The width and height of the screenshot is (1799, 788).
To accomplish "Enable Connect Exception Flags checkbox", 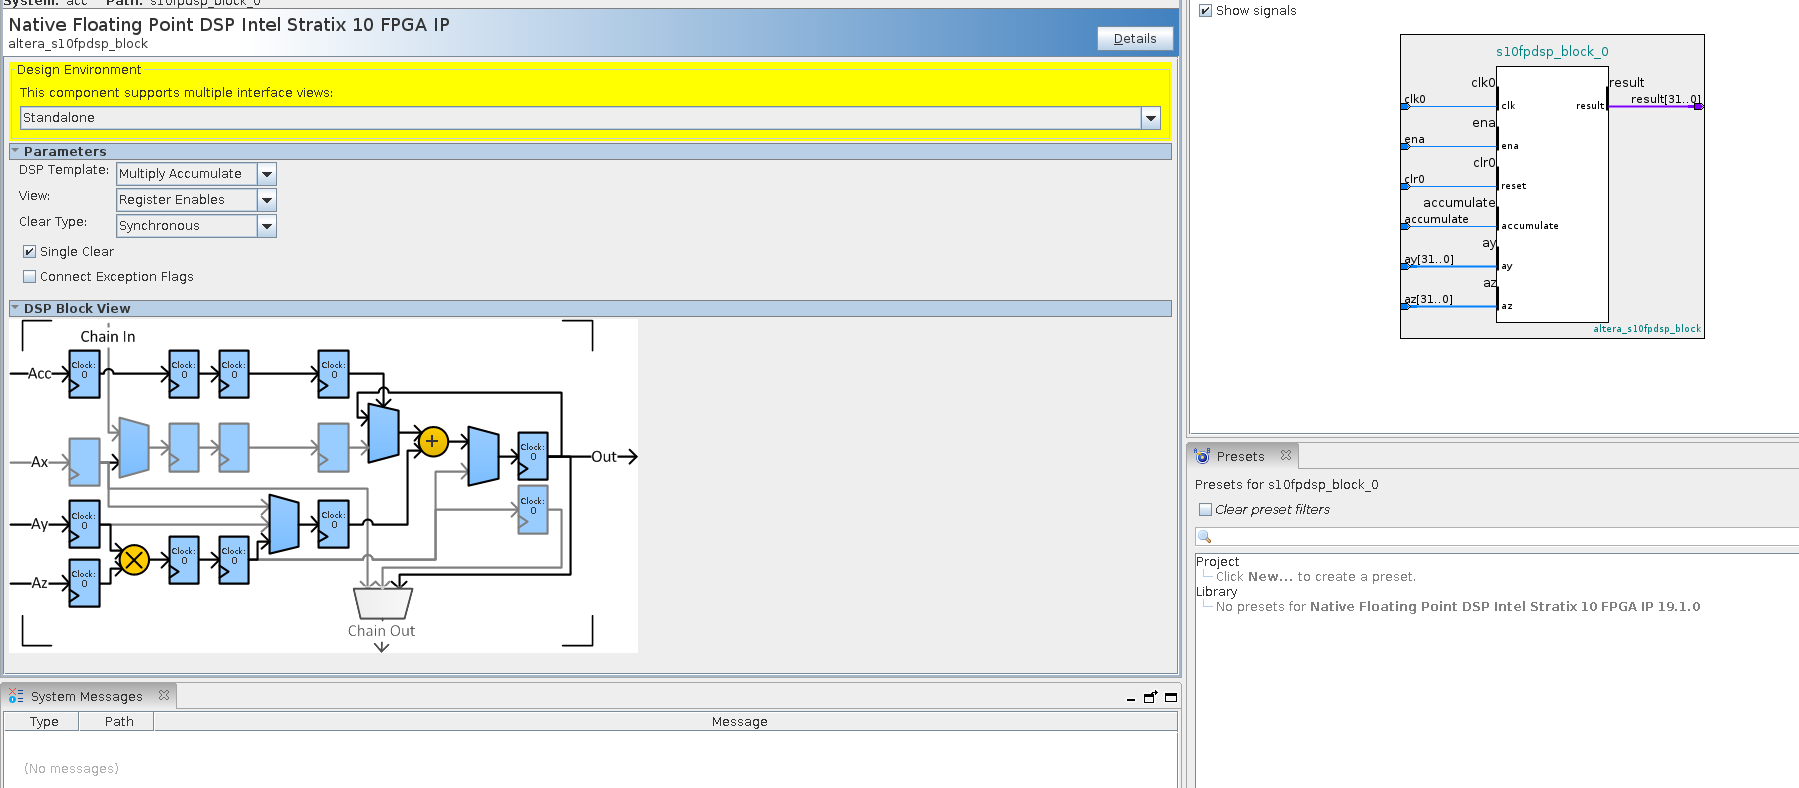I will click(29, 277).
